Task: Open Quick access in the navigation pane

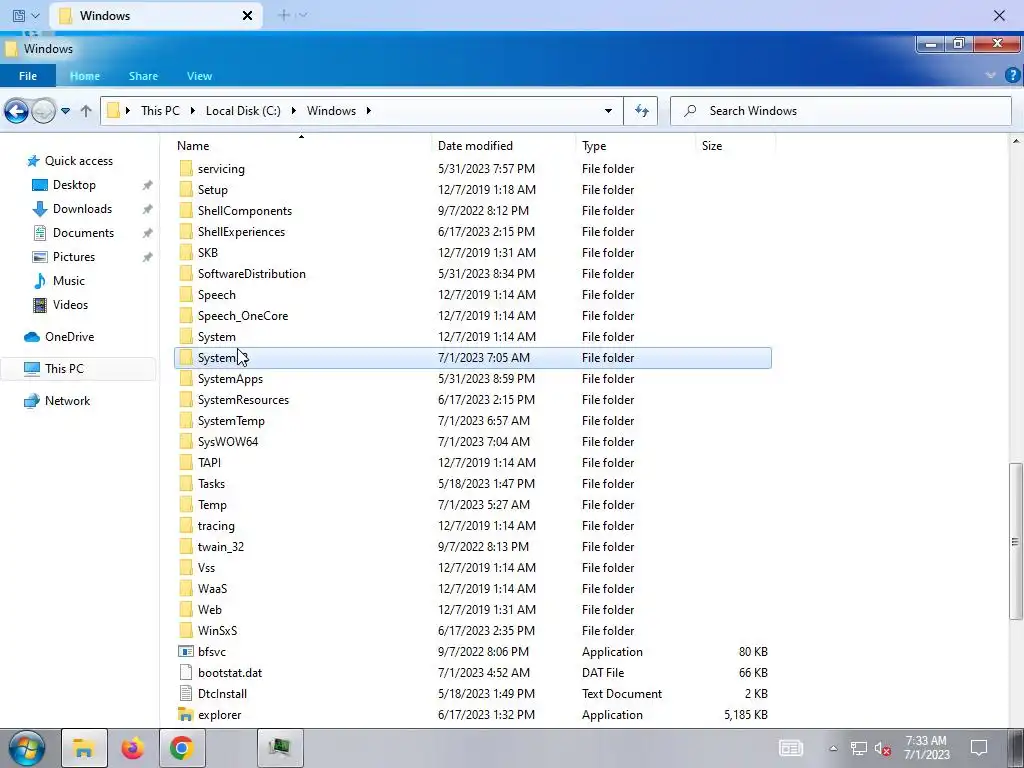Action: point(78,161)
